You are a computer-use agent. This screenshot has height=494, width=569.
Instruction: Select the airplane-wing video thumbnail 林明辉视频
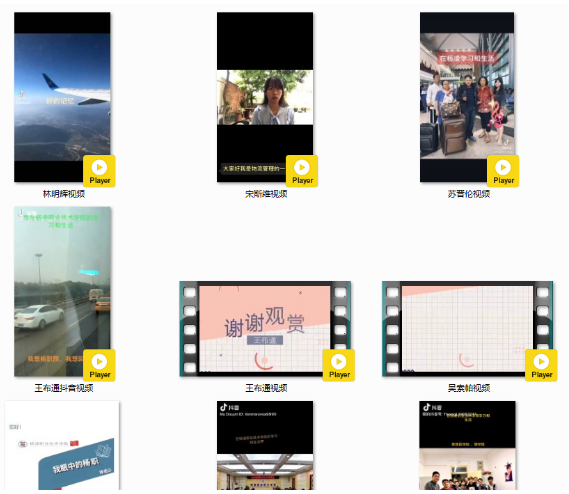(x=62, y=97)
